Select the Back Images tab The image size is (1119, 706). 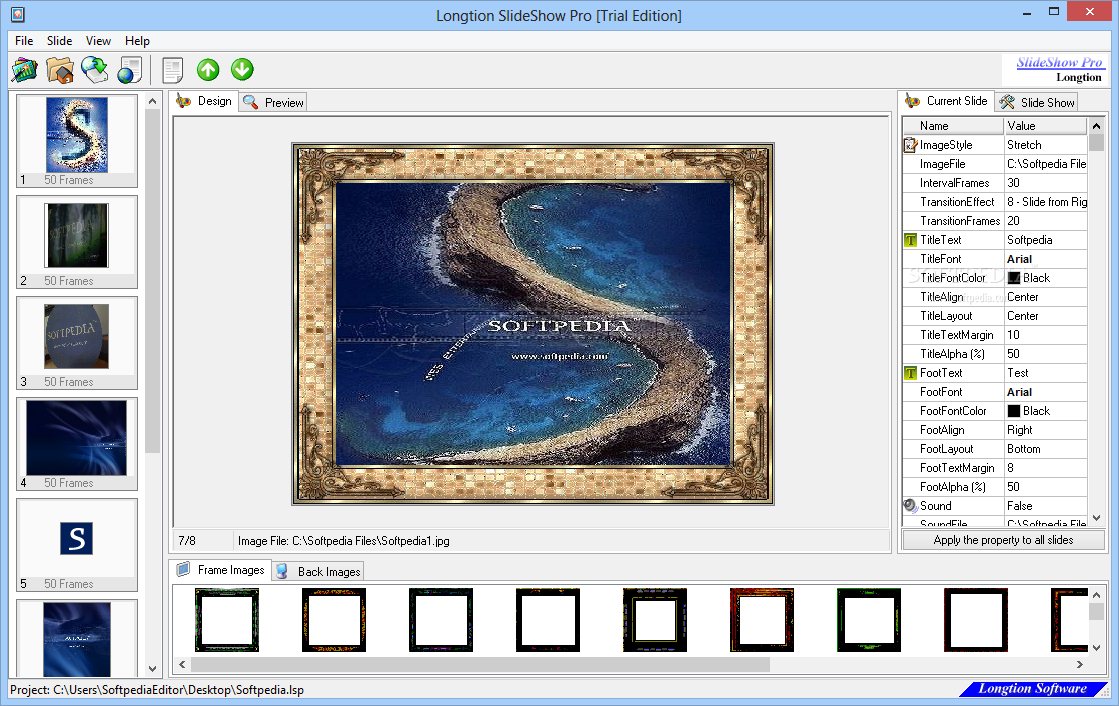pyautogui.click(x=318, y=571)
